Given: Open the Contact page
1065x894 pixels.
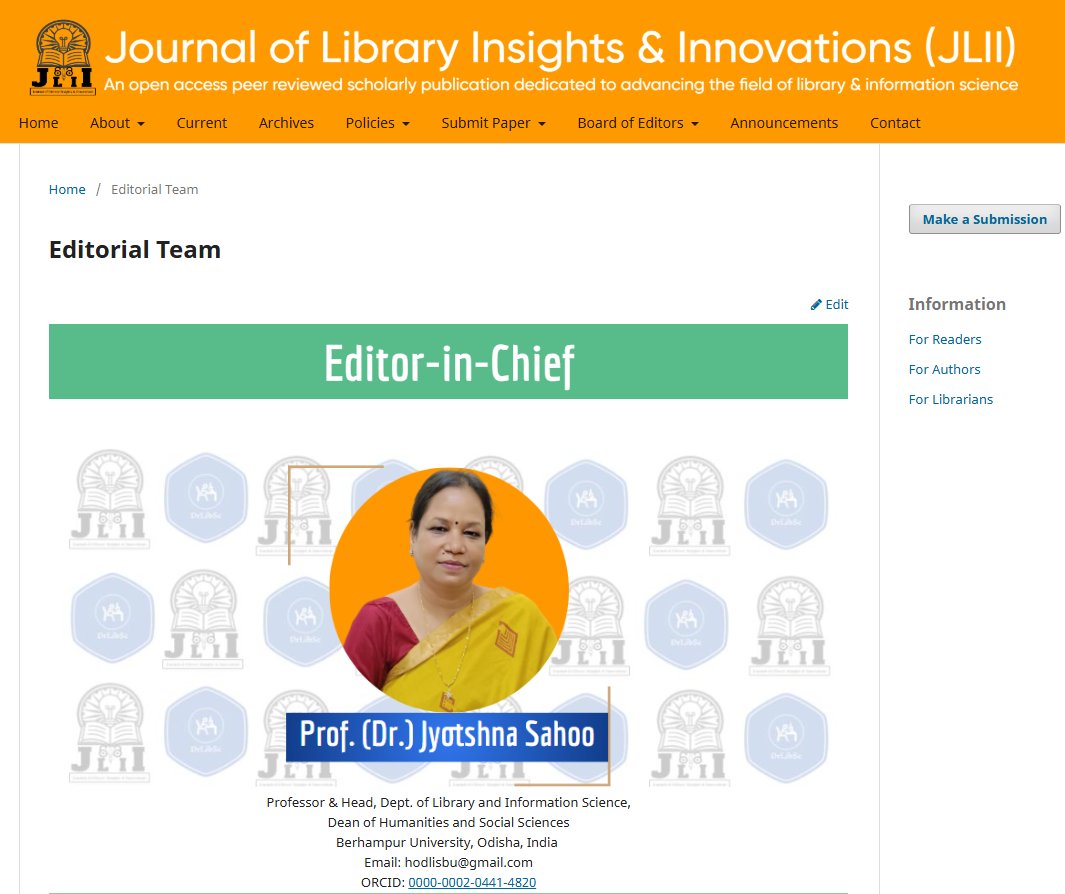Looking at the screenshot, I should click(x=895, y=123).
